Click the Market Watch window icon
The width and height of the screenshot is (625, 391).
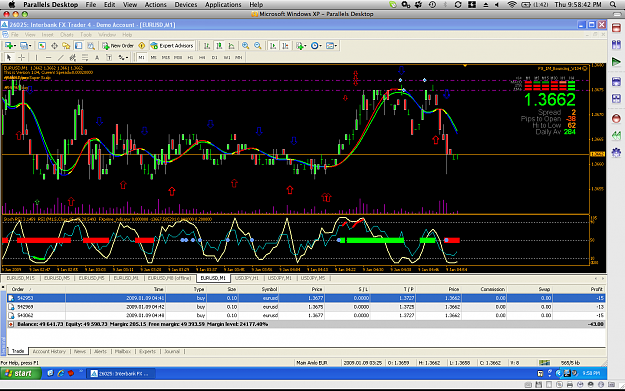[42, 46]
